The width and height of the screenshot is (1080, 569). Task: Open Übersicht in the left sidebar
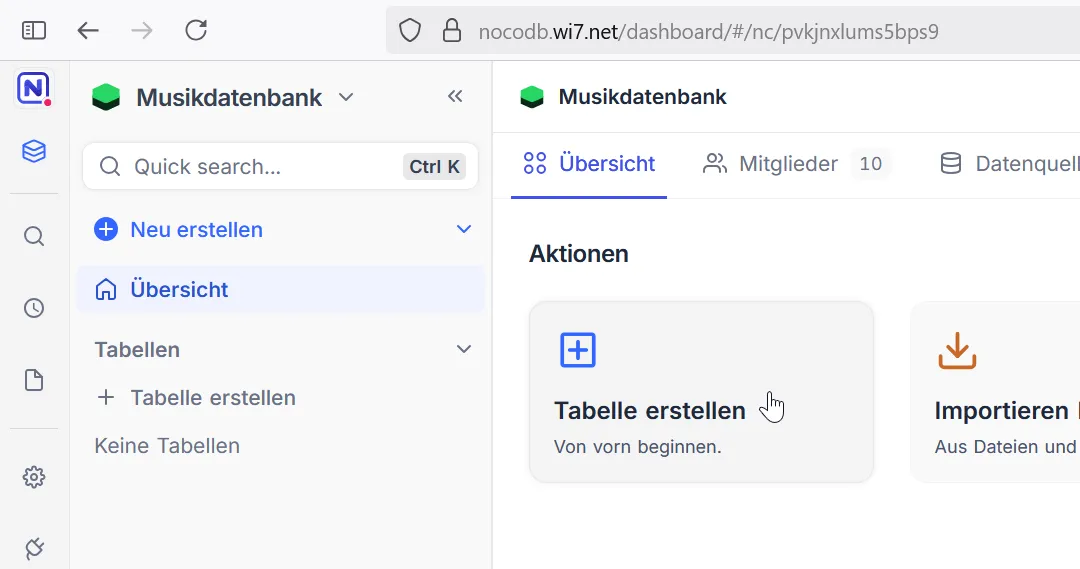click(x=180, y=290)
